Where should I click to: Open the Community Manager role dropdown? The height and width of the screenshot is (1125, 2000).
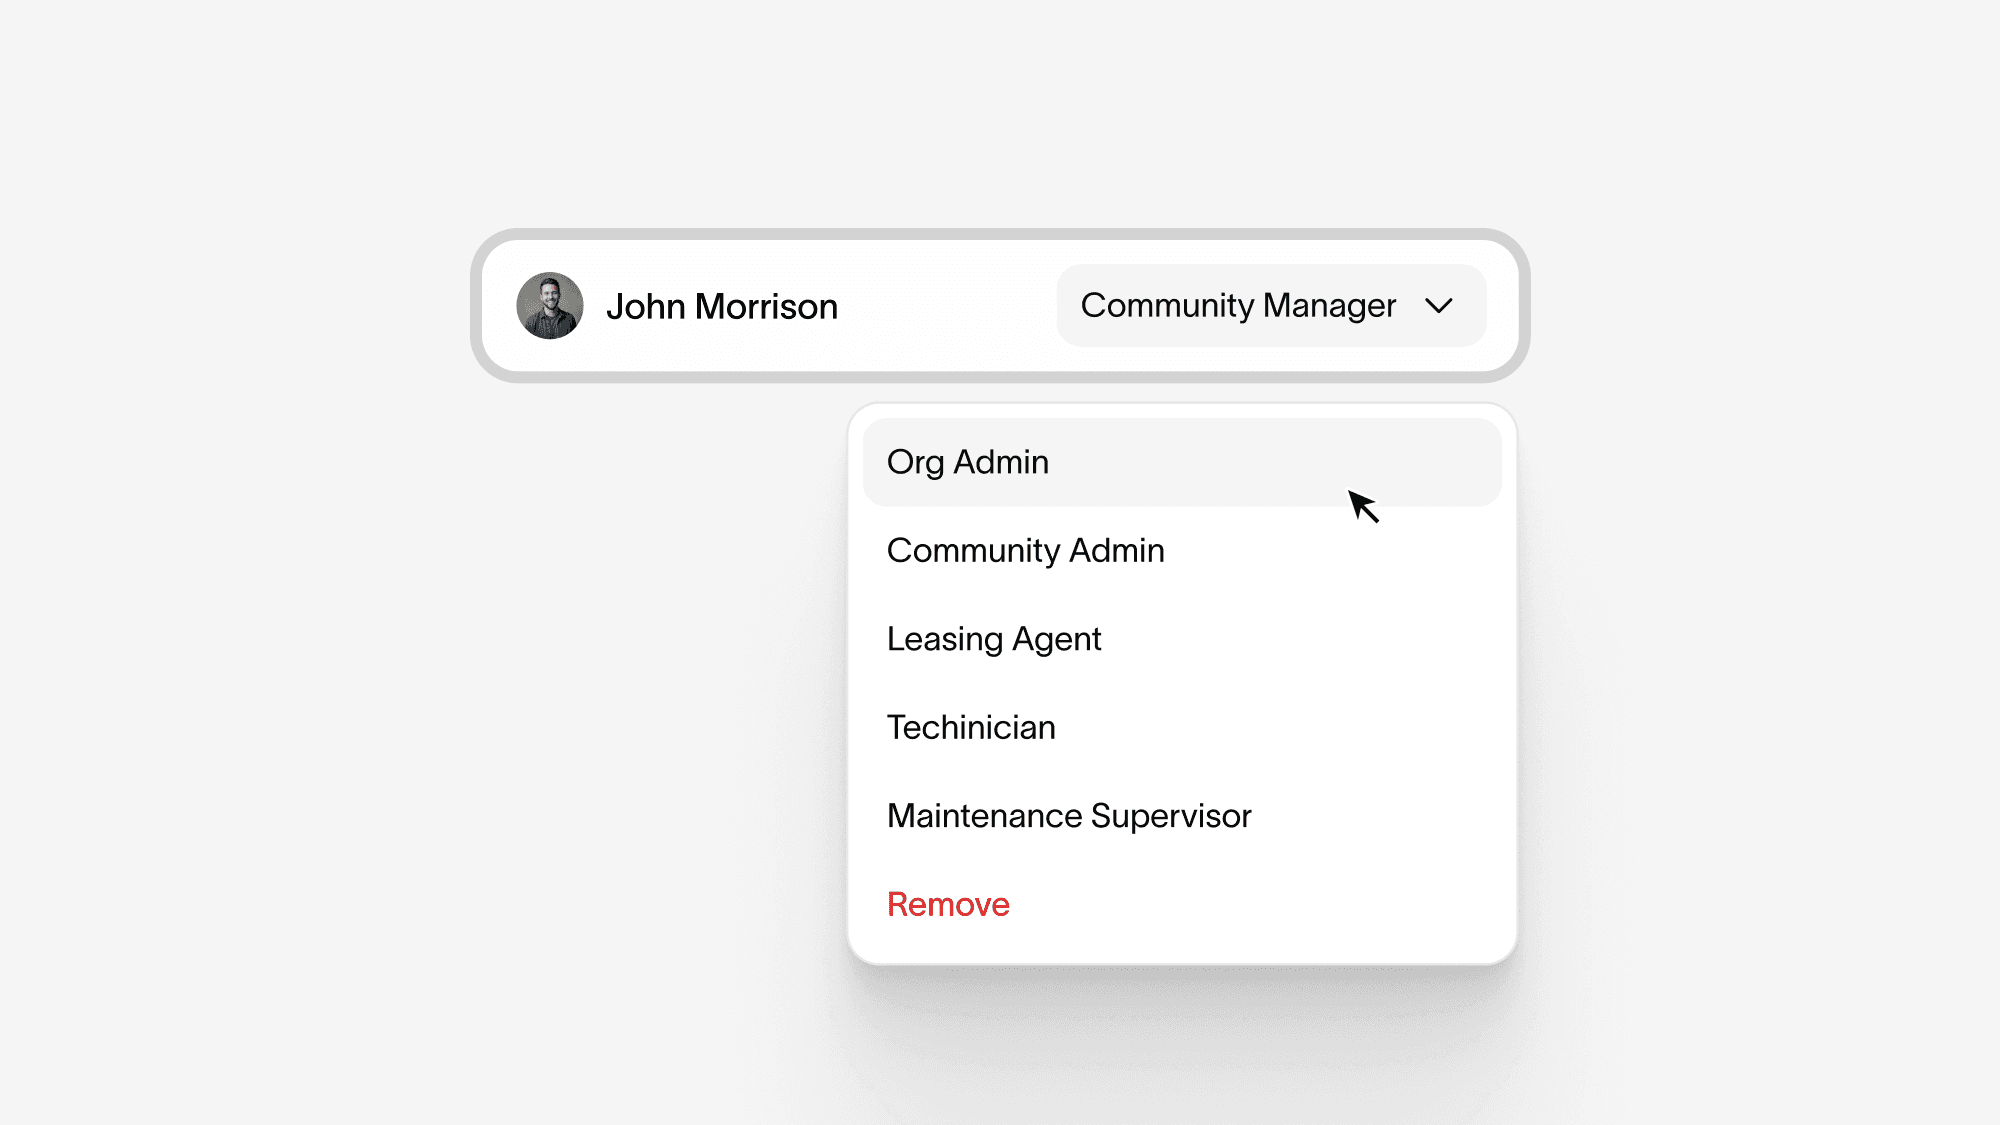pyautogui.click(x=1271, y=305)
